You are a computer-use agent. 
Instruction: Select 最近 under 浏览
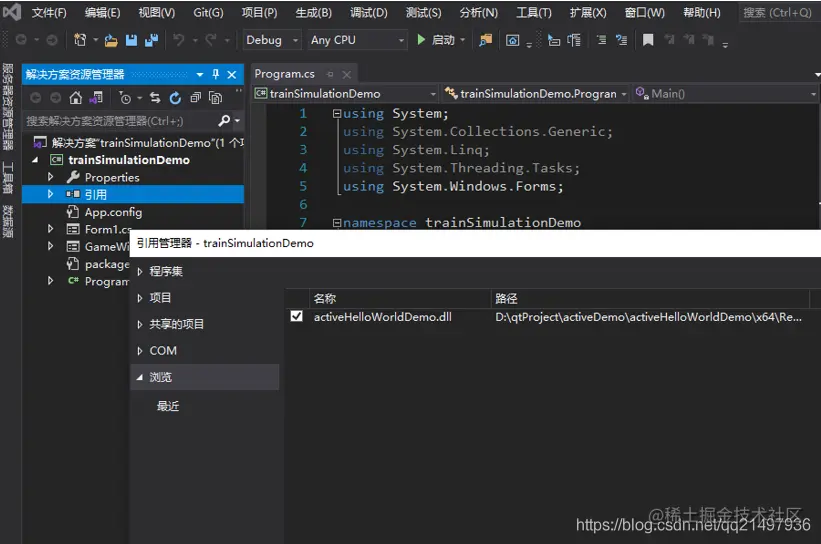[168, 406]
